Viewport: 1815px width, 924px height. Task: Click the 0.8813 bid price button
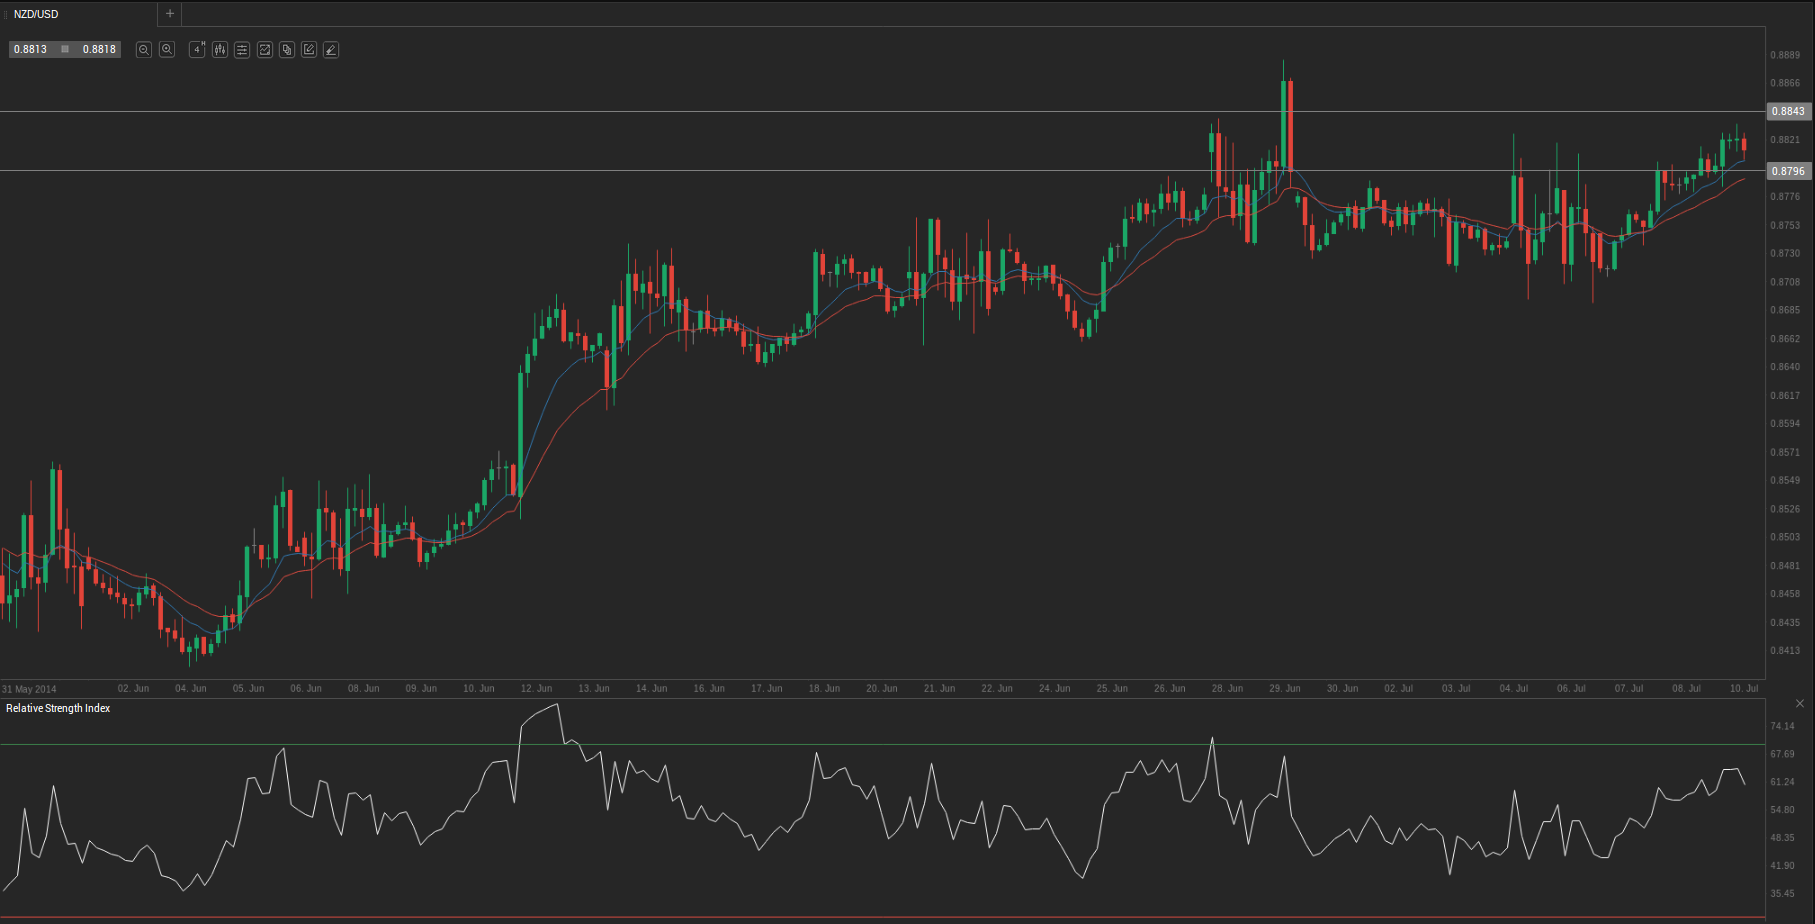pos(31,49)
